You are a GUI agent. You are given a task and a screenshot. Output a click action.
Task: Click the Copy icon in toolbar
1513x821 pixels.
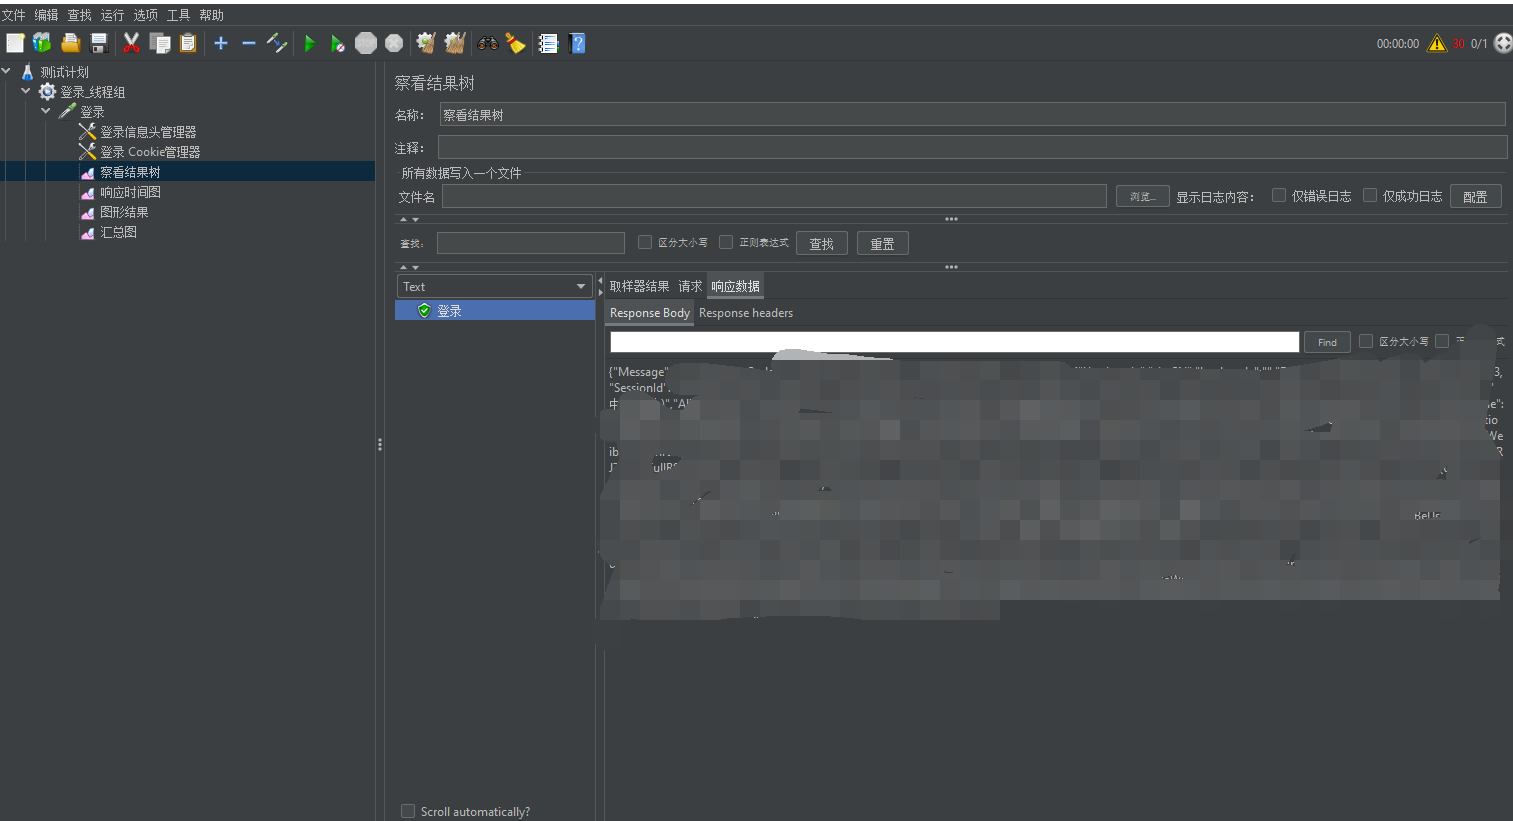(x=159, y=43)
